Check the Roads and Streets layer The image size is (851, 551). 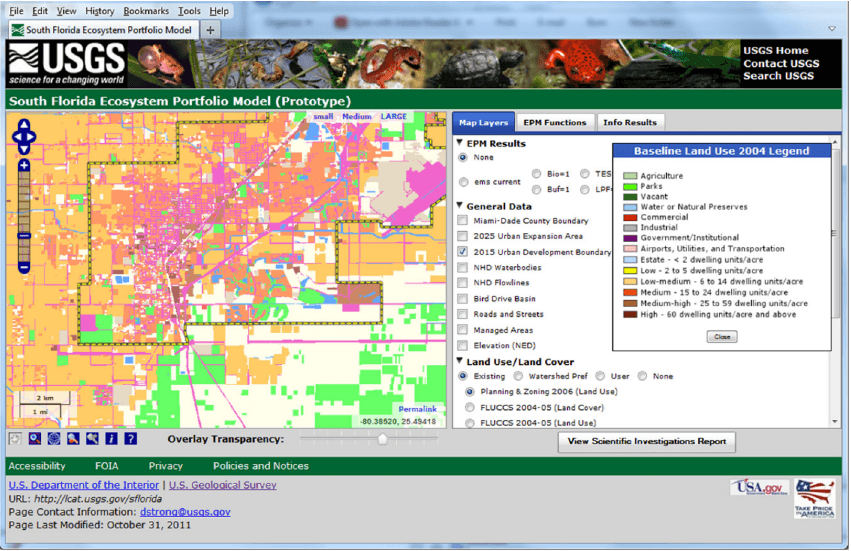pyautogui.click(x=461, y=314)
